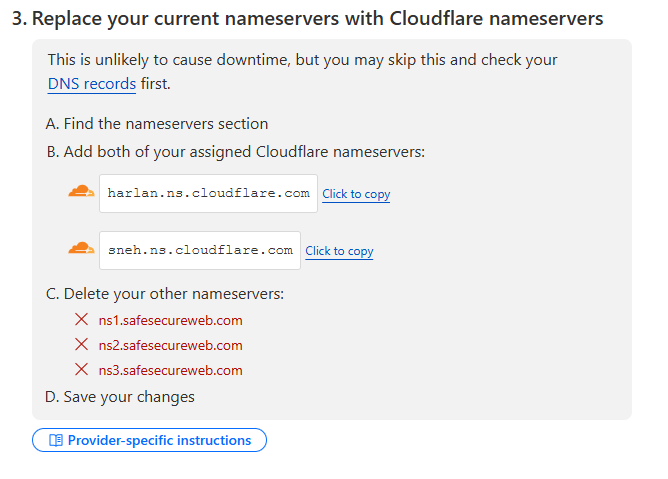Click the Cloudflare cloud icon beside sneh nameserver

[x=81, y=248]
